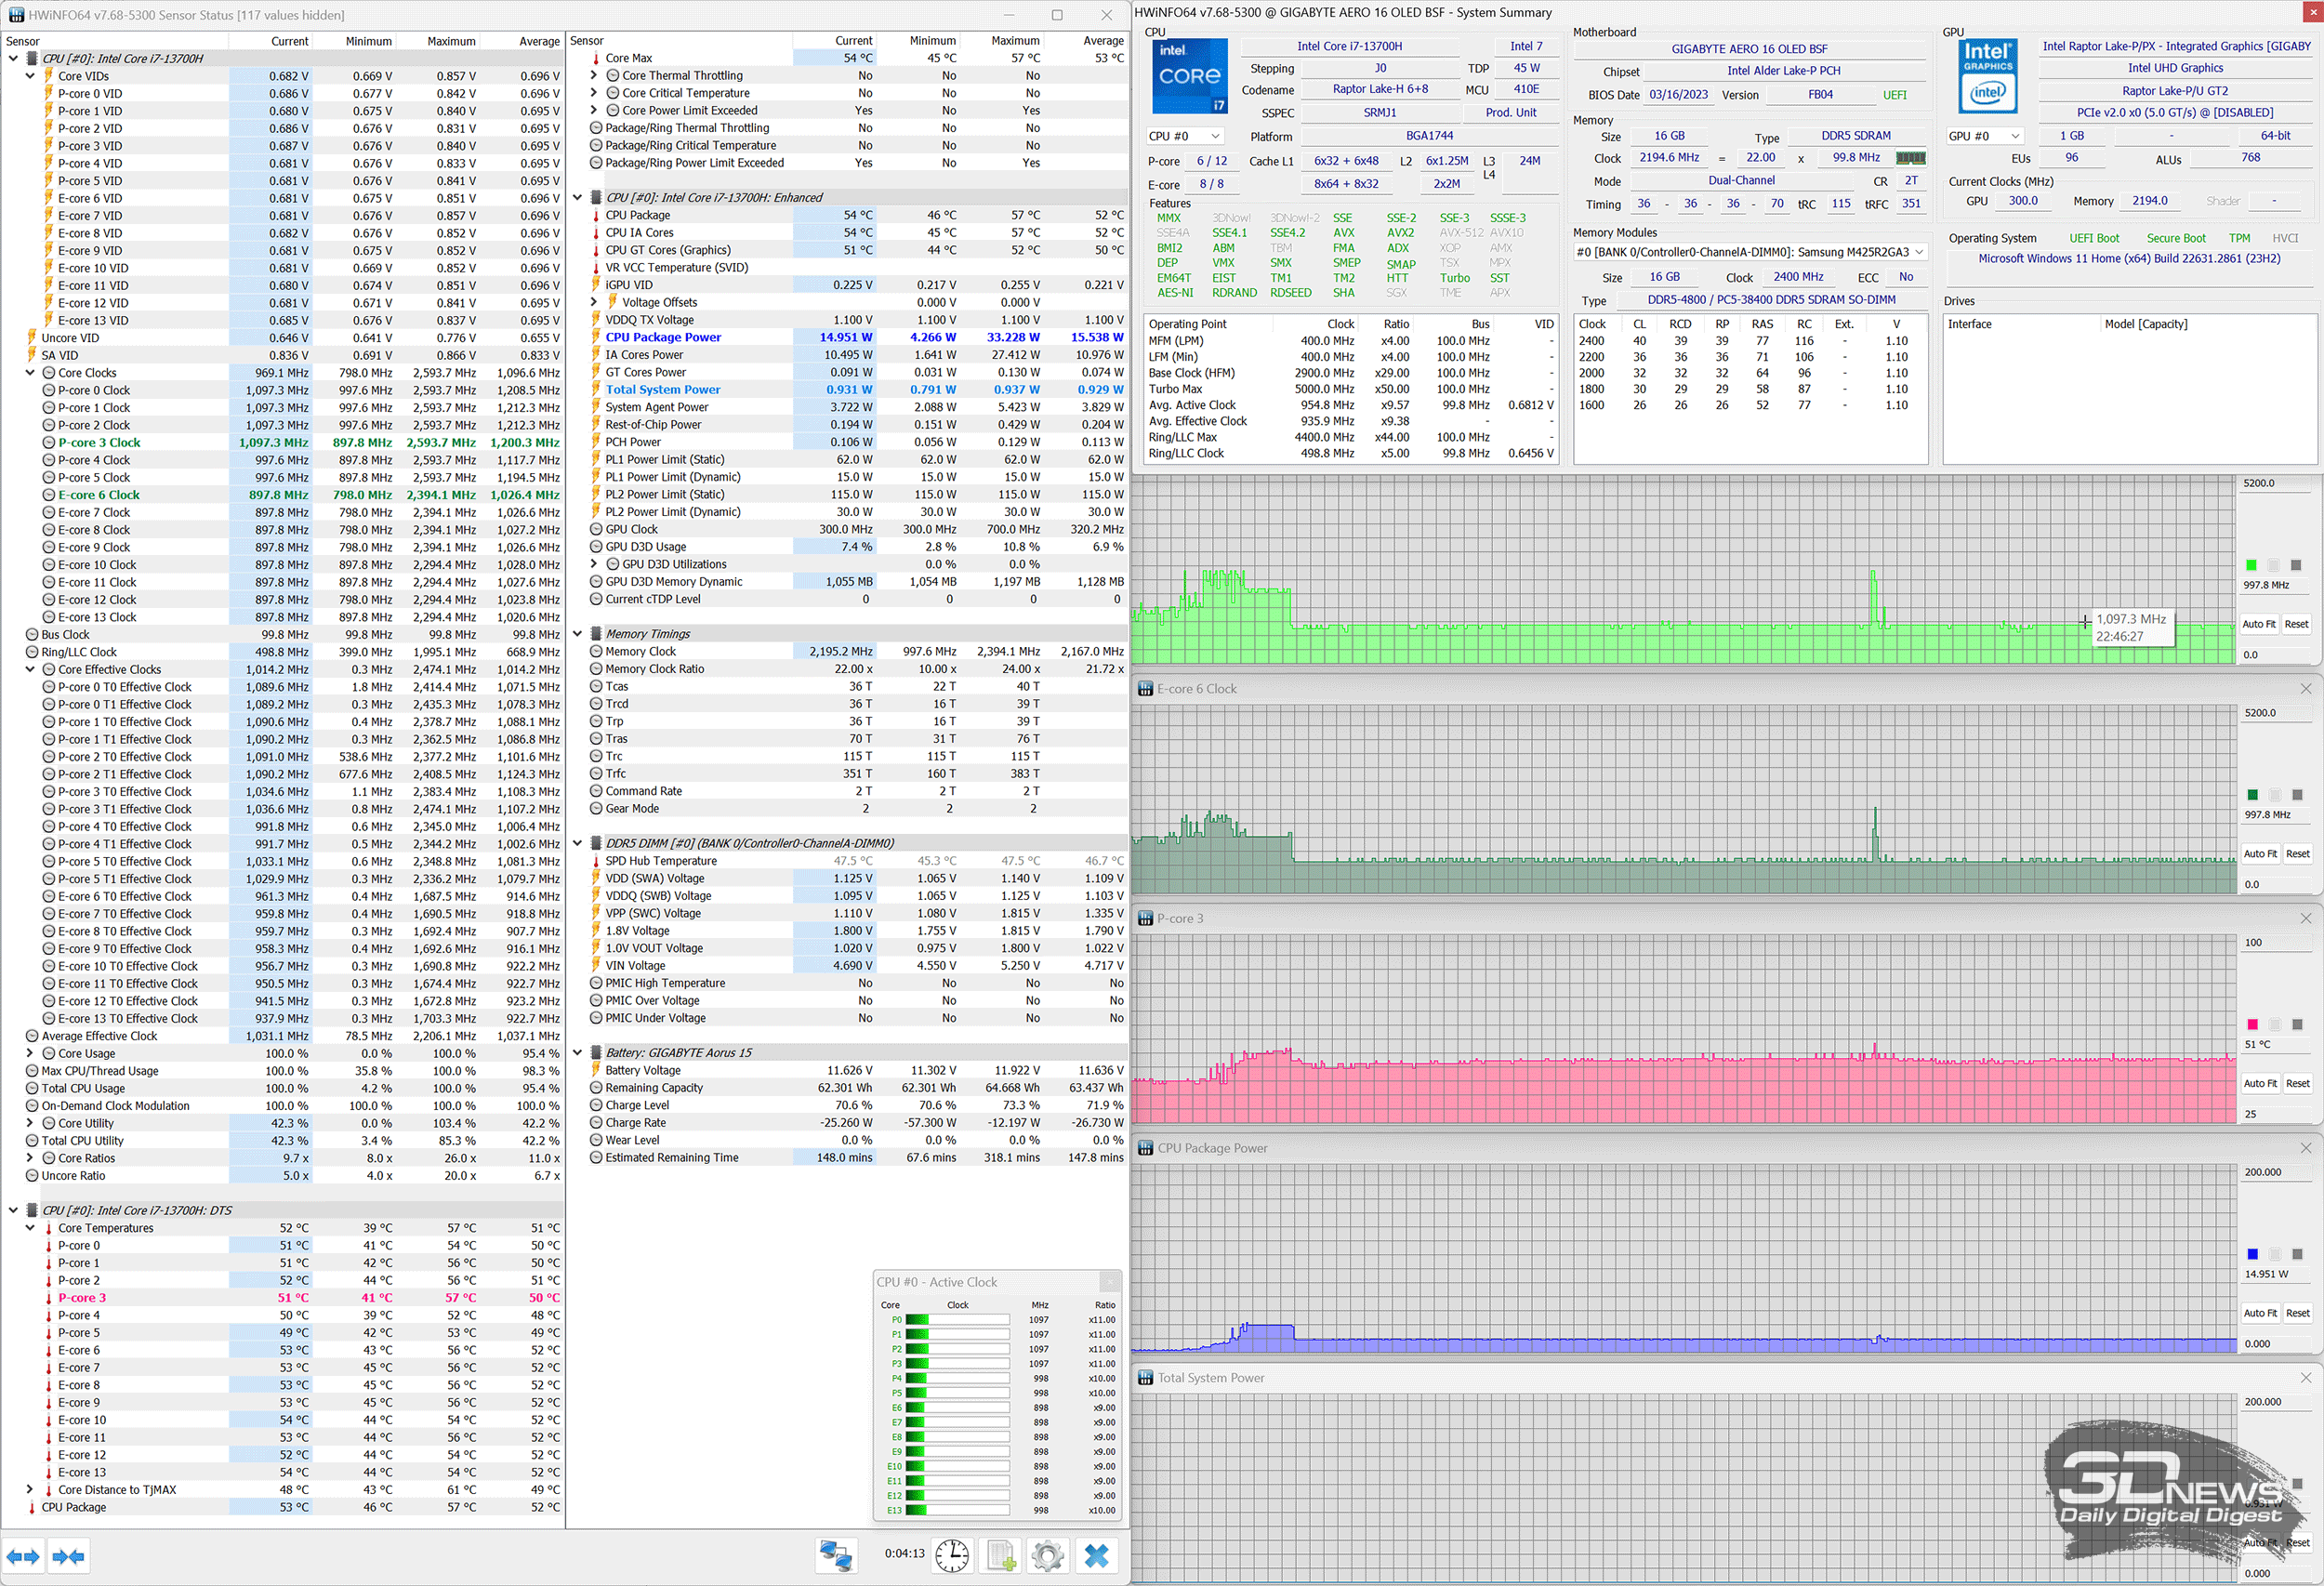The image size is (2324, 1586).
Task: Collapse the Battery GIGABYTE Aorus 15 group
Action: click(577, 1052)
